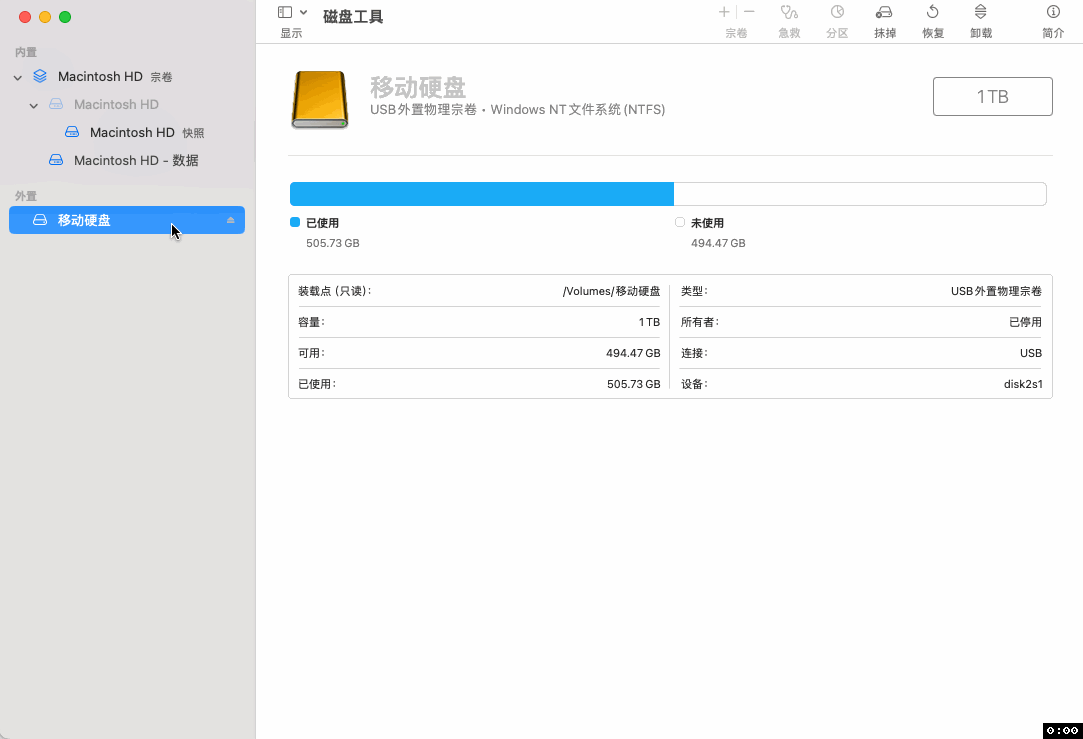
Task: Click the 装载点 (只读) label
Action: tap(335, 291)
